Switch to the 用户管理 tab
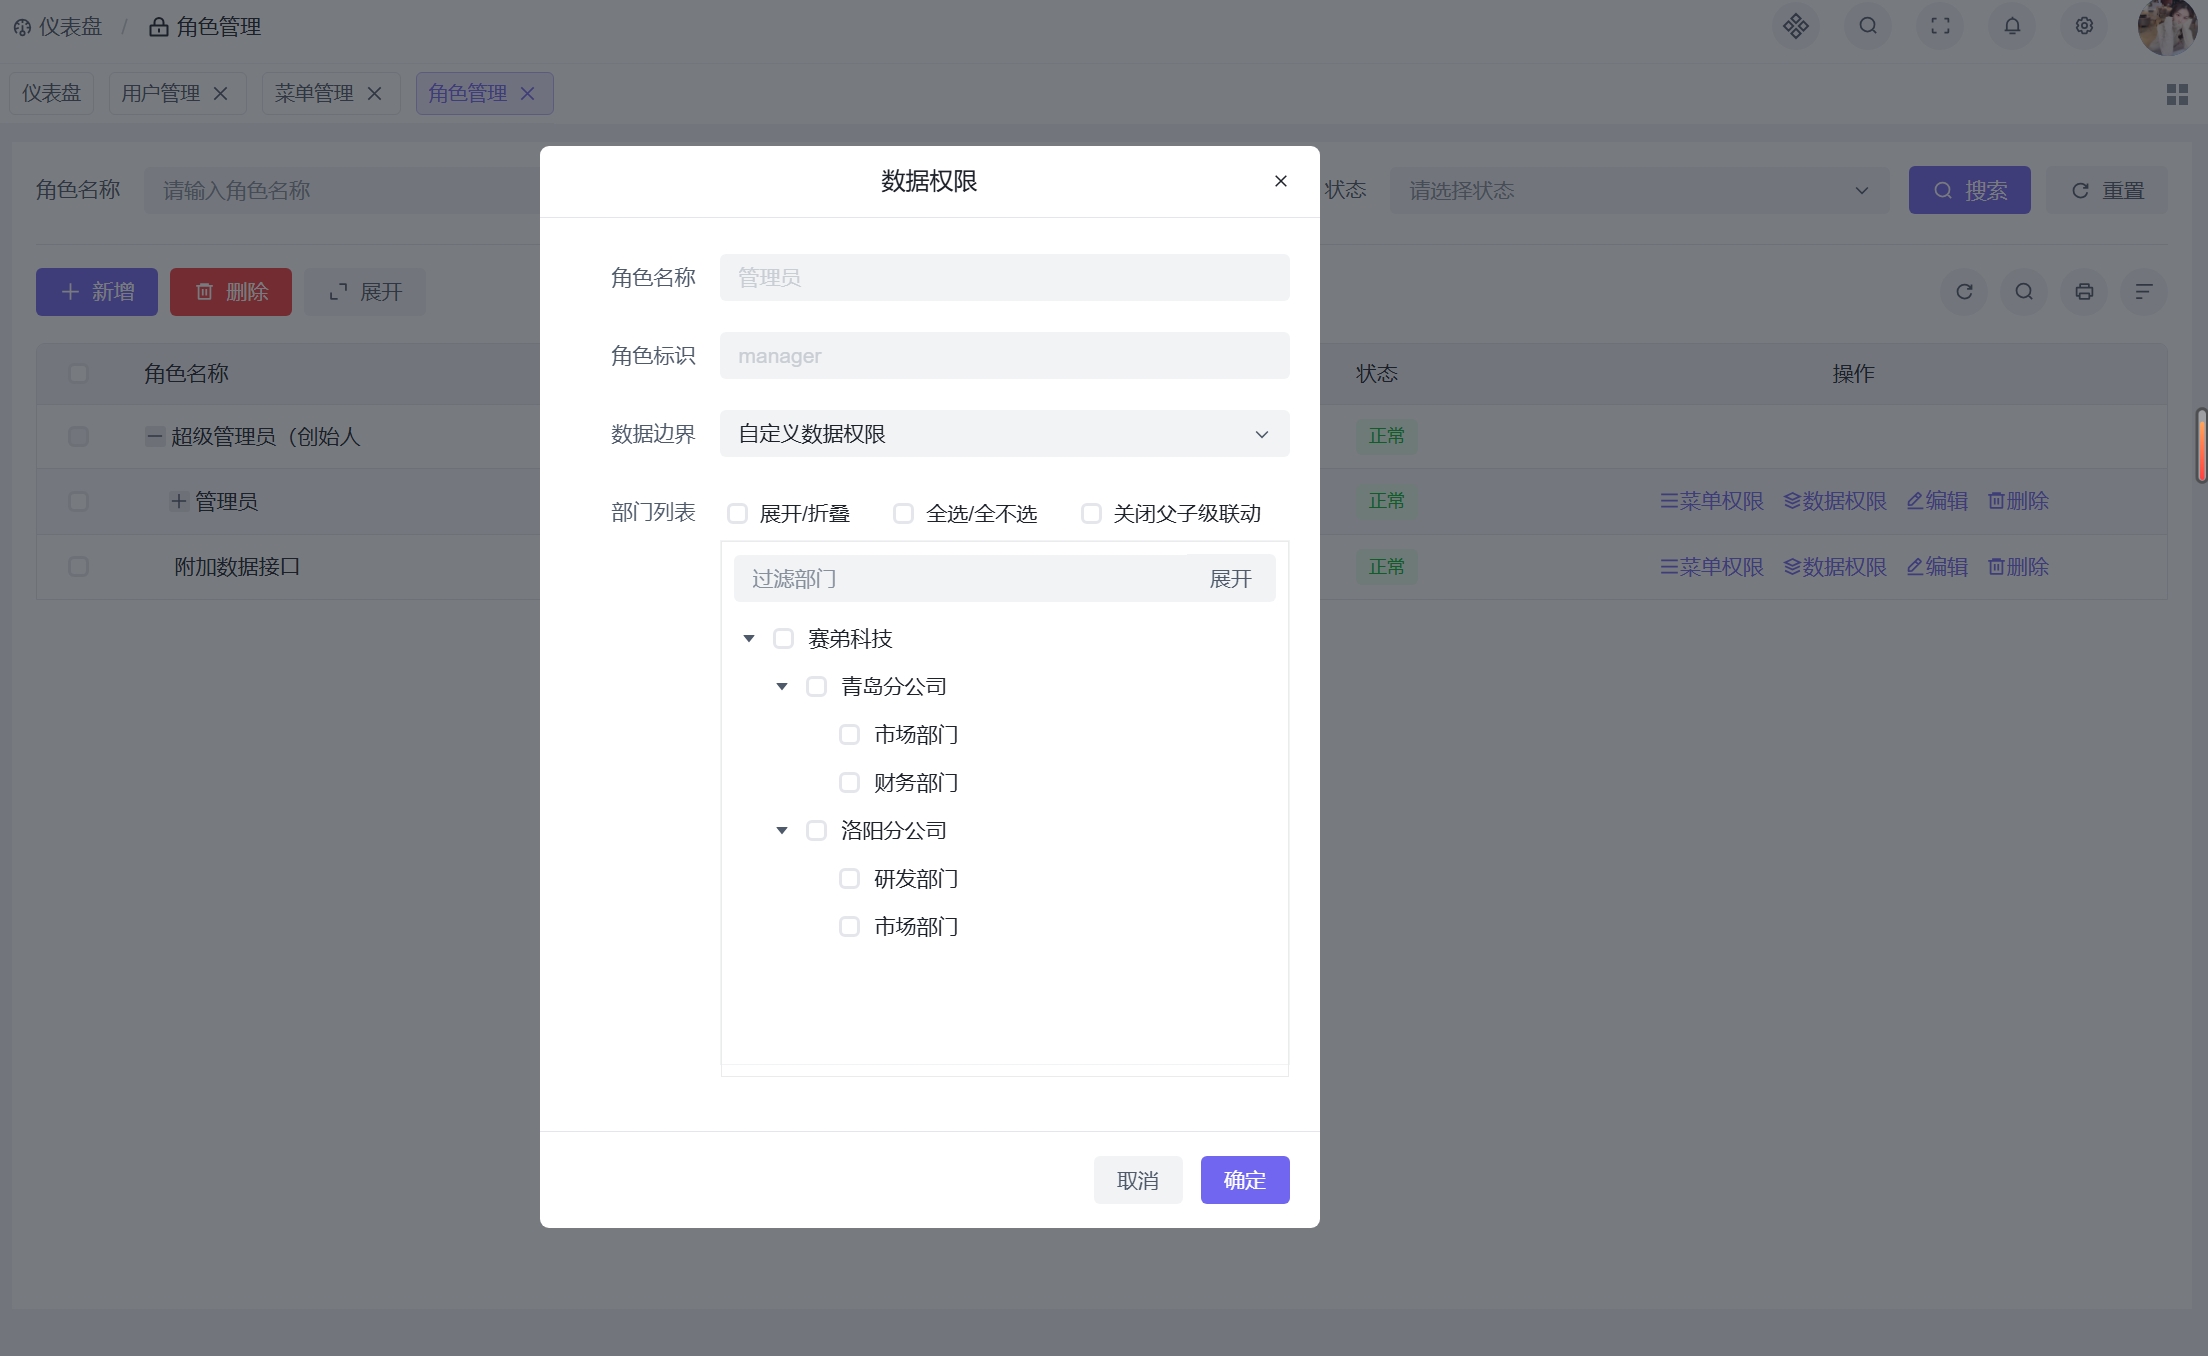 (161, 94)
